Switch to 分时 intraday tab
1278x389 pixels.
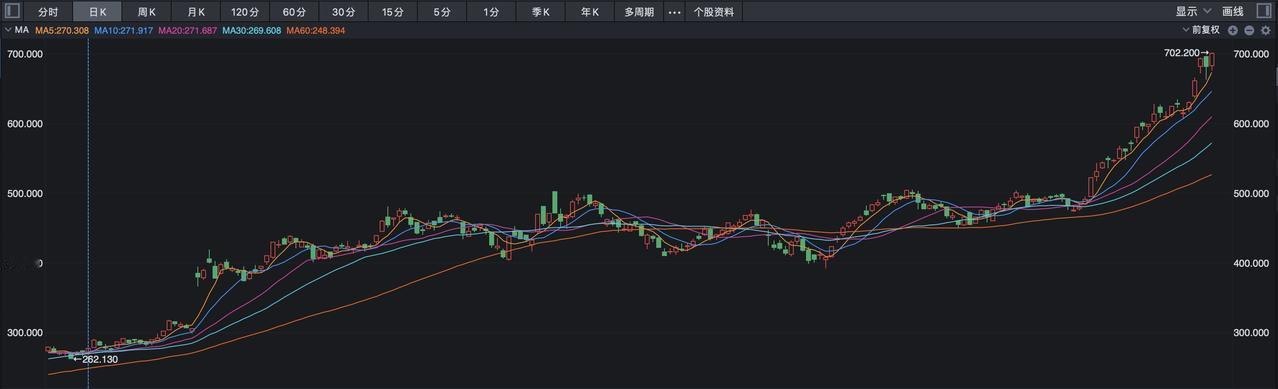coord(48,12)
